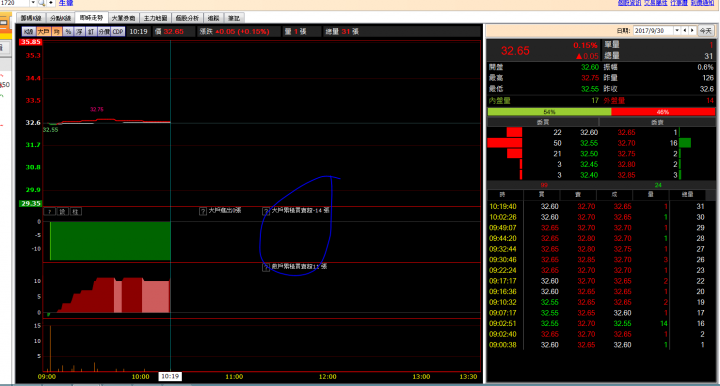
Task: Click help icon beside 大戶進出0張
Action: (202, 211)
